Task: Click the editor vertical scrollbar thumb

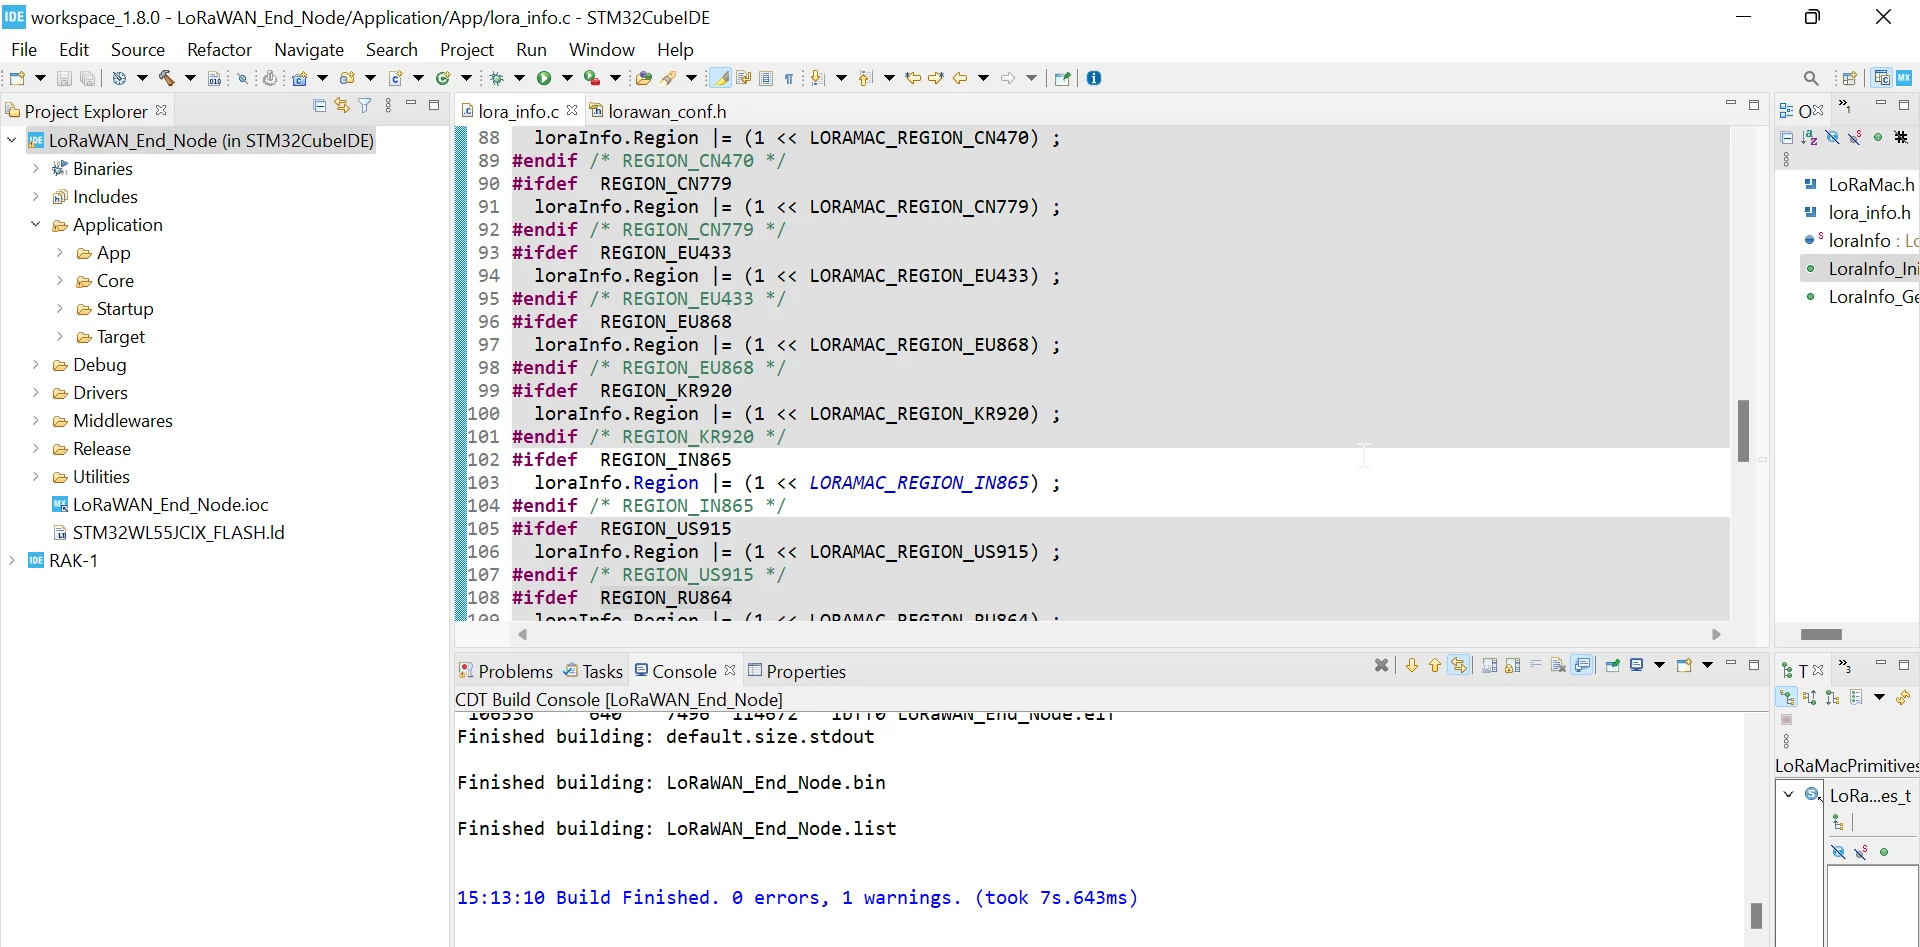Action: (x=1743, y=431)
